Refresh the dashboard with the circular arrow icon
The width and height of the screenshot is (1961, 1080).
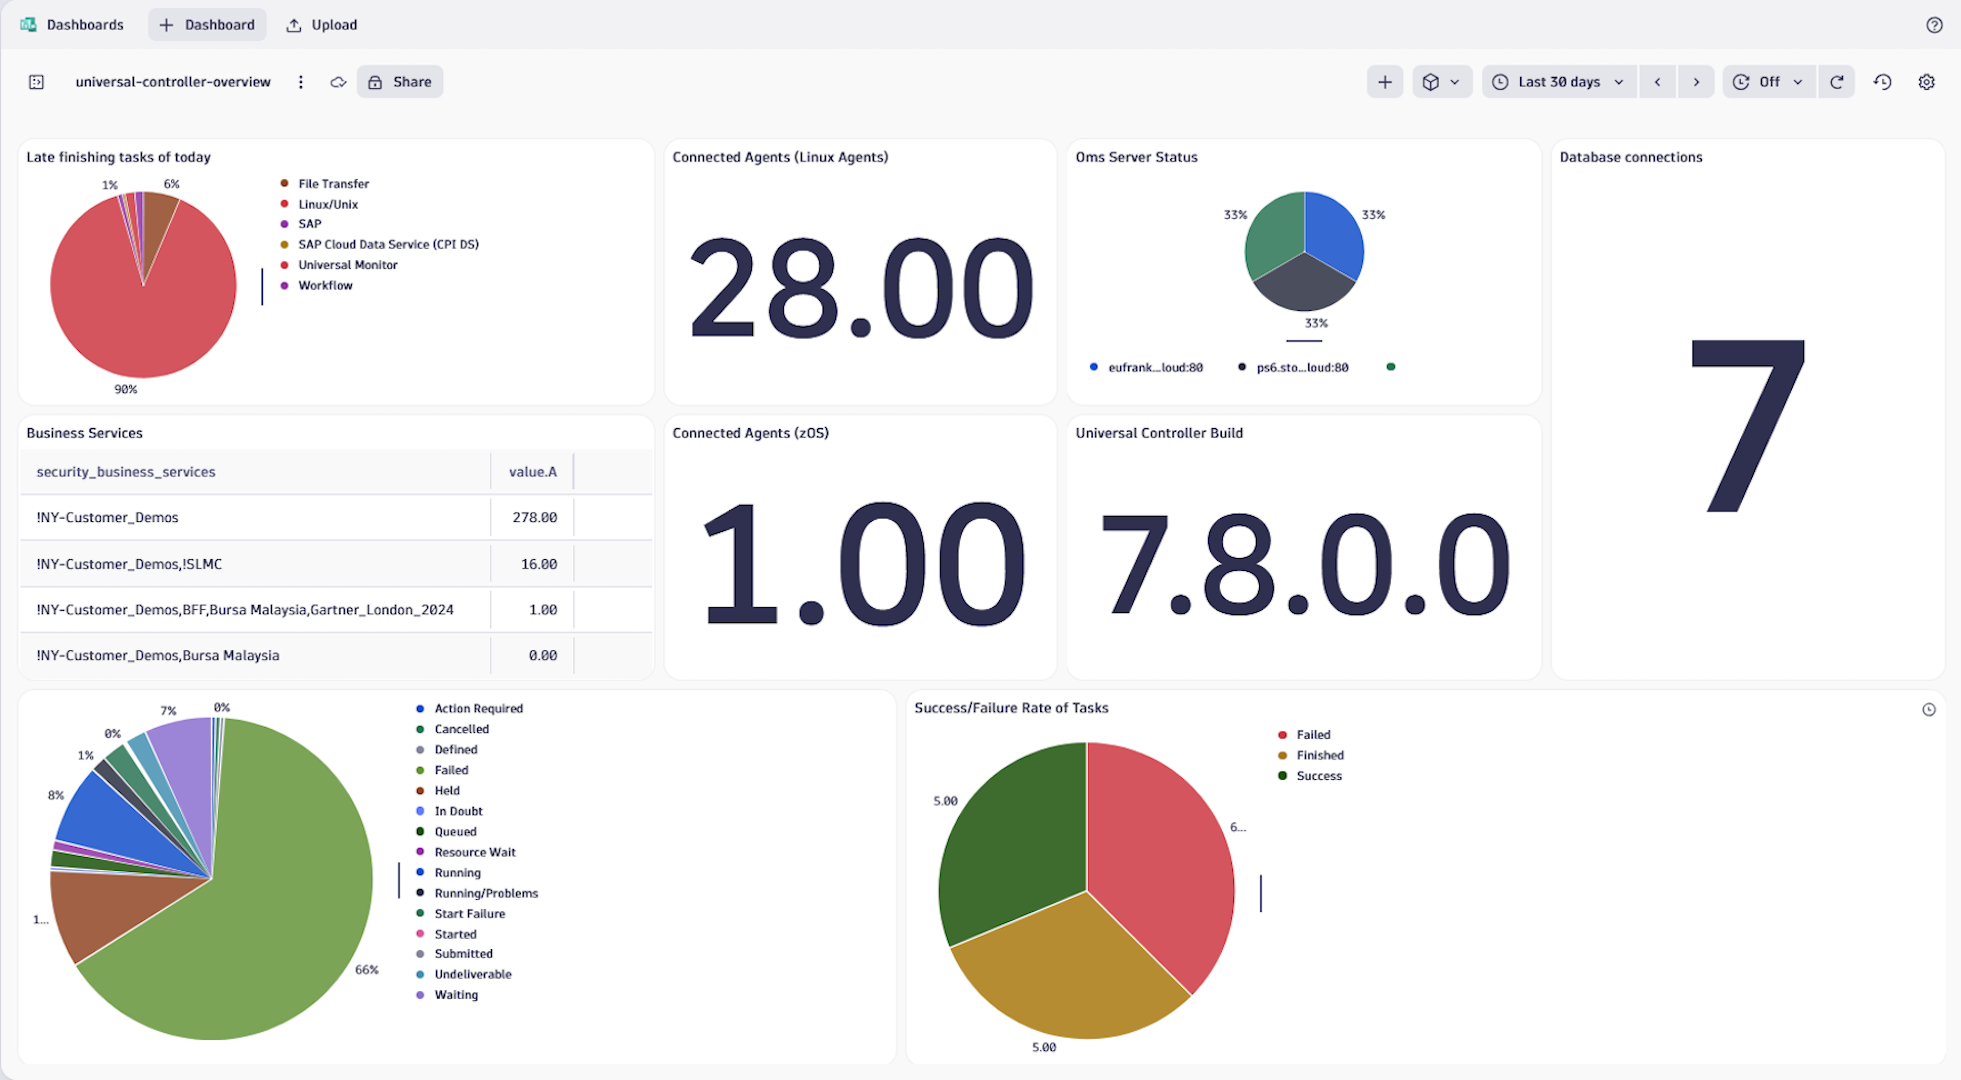(1837, 81)
